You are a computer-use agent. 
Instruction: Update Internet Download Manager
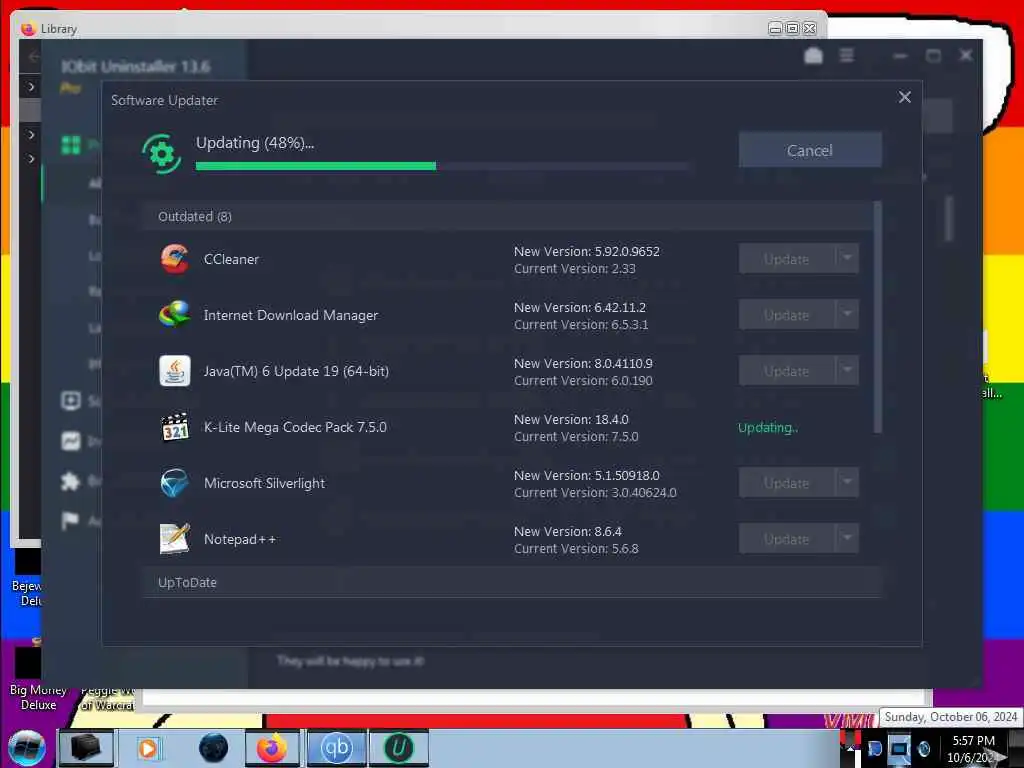pyautogui.click(x=786, y=315)
